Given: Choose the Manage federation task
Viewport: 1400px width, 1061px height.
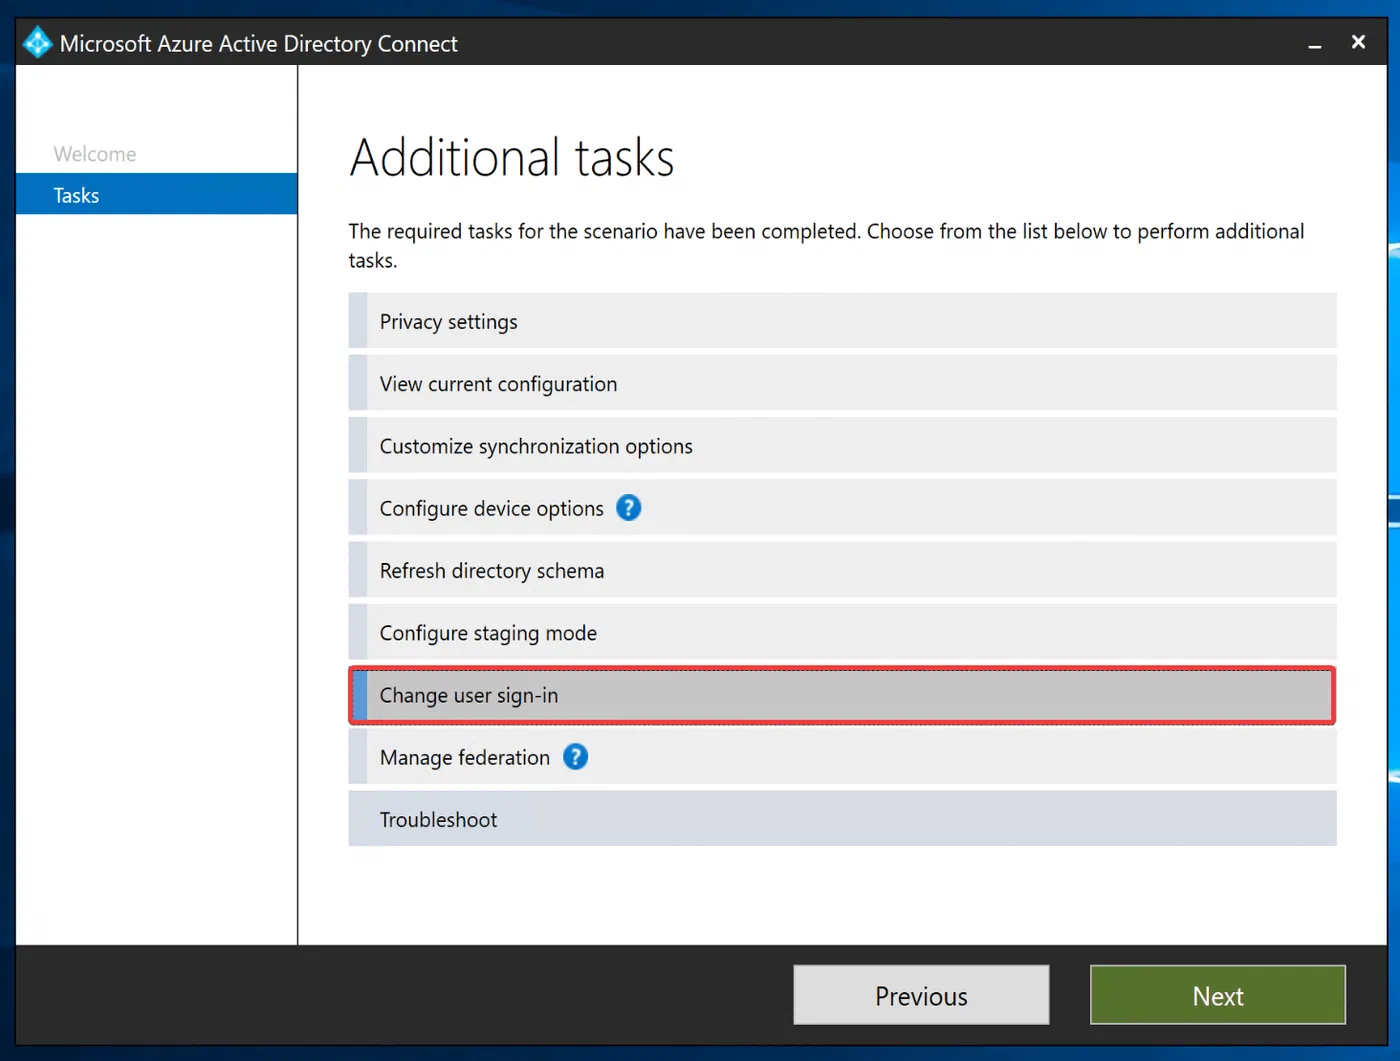Looking at the screenshot, I should [842, 757].
